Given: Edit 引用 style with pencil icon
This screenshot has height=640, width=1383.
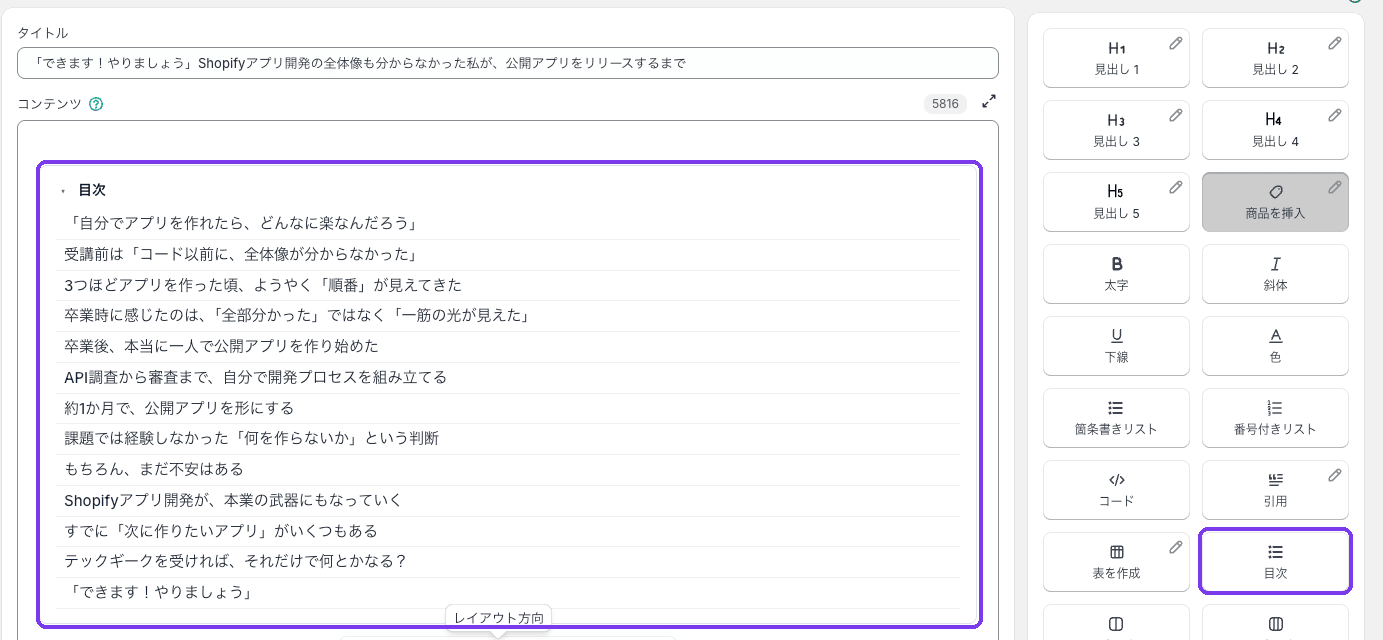Looking at the screenshot, I should coord(1335,475).
